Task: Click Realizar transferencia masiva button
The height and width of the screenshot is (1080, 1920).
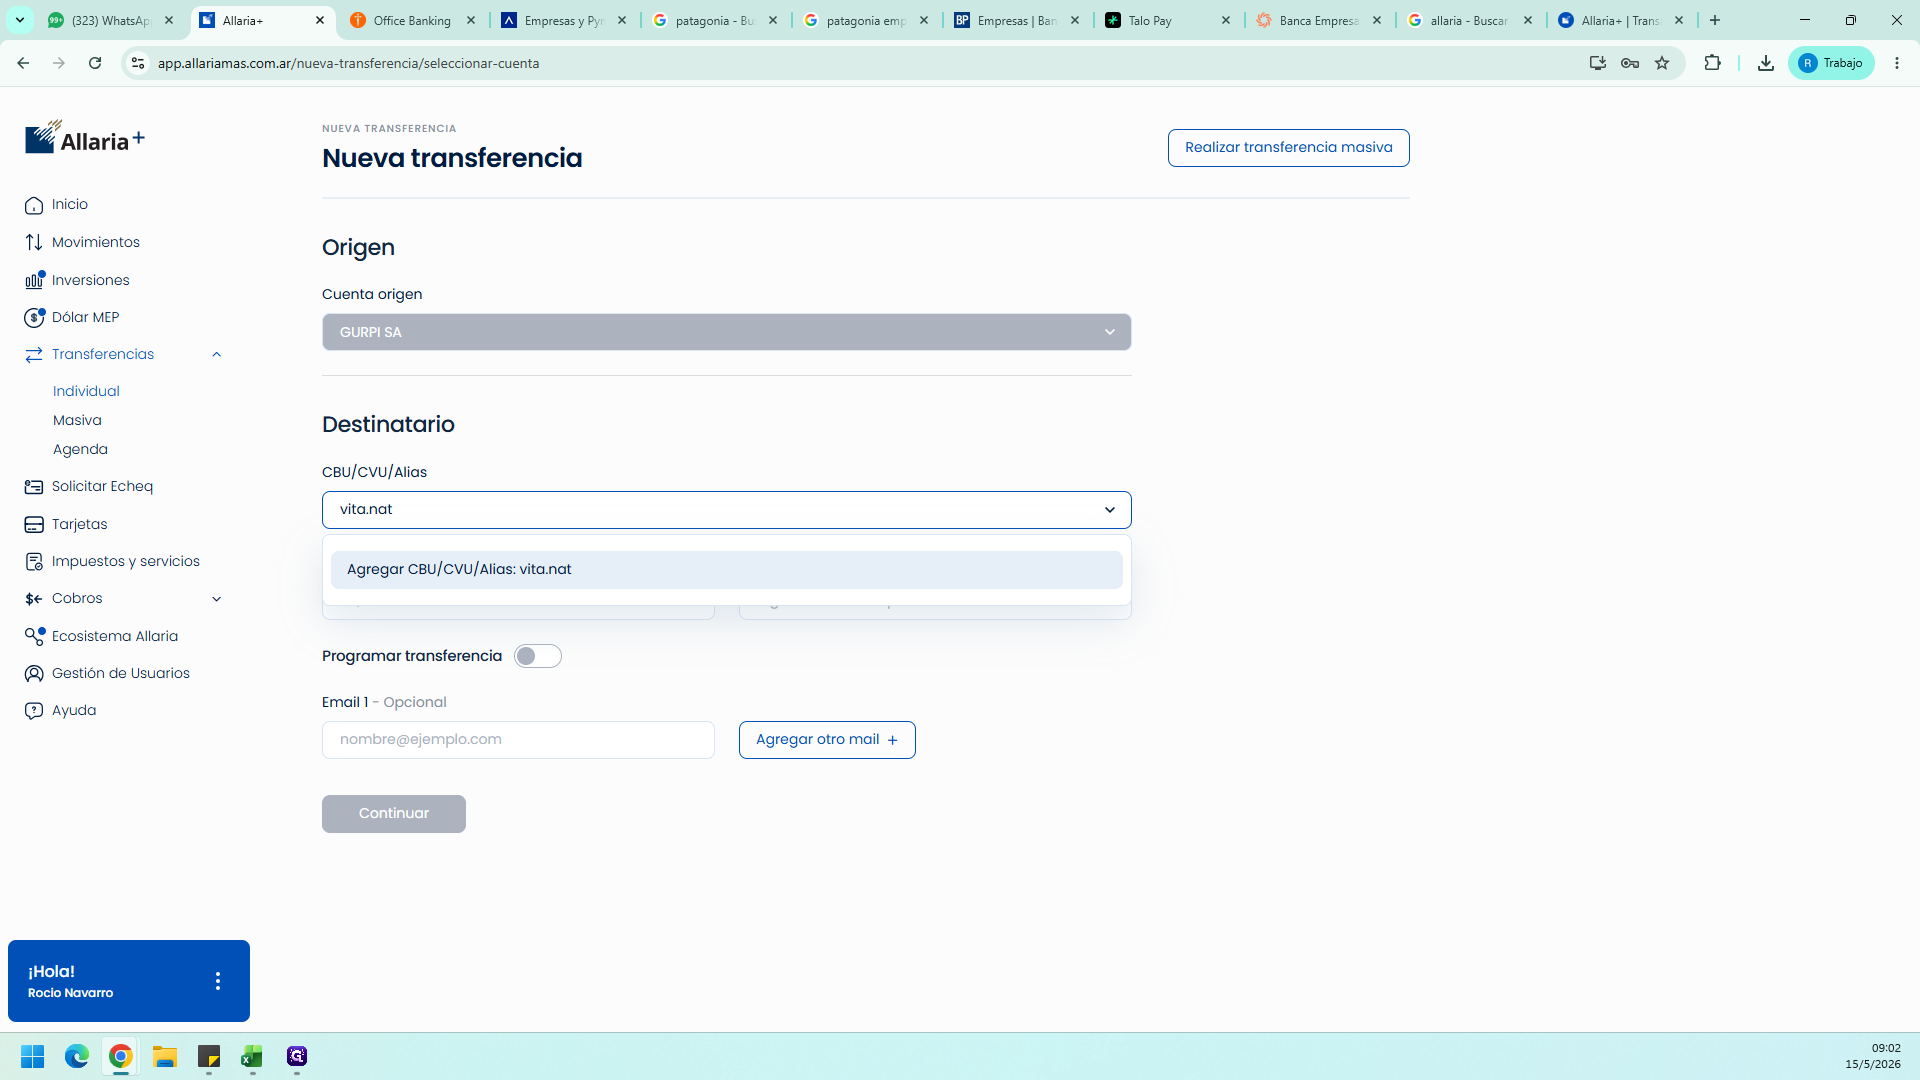Action: tap(1289, 148)
